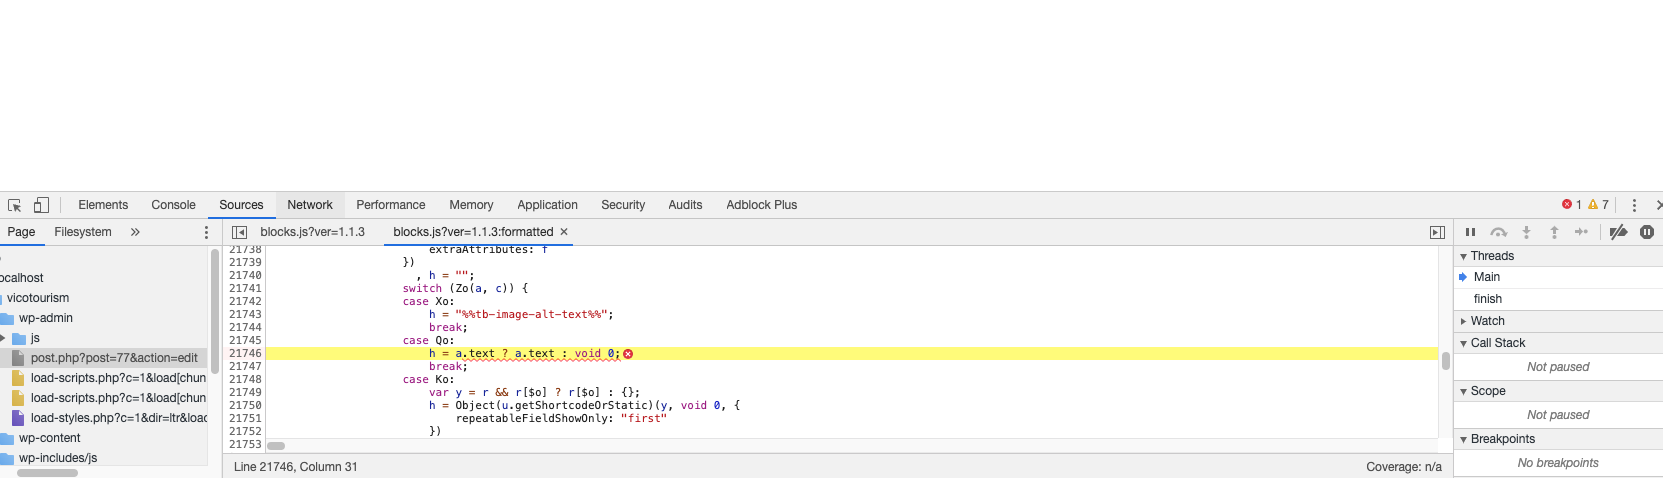Click the step over button
Screen dimensions: 1663x478
1498,232
